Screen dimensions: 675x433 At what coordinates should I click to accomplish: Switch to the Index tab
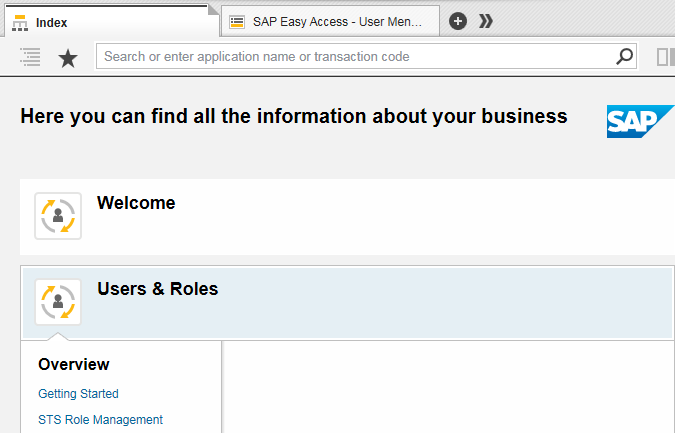click(110, 22)
